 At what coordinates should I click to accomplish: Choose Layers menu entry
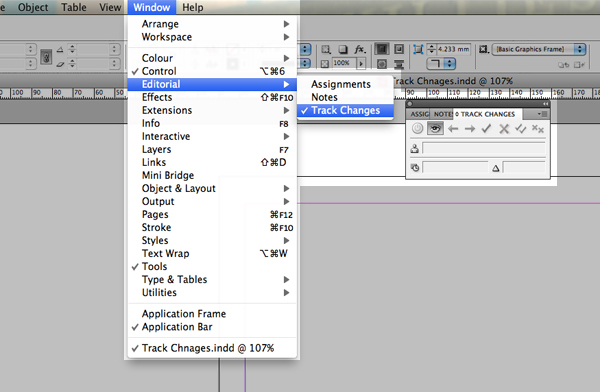click(x=212, y=149)
